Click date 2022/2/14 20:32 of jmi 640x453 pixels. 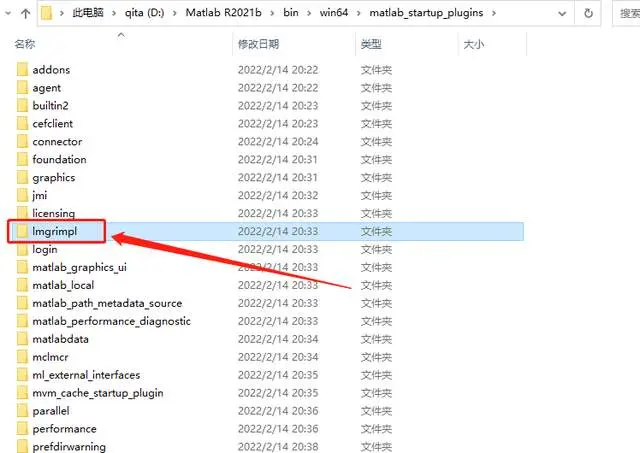pyautogui.click(x=278, y=195)
